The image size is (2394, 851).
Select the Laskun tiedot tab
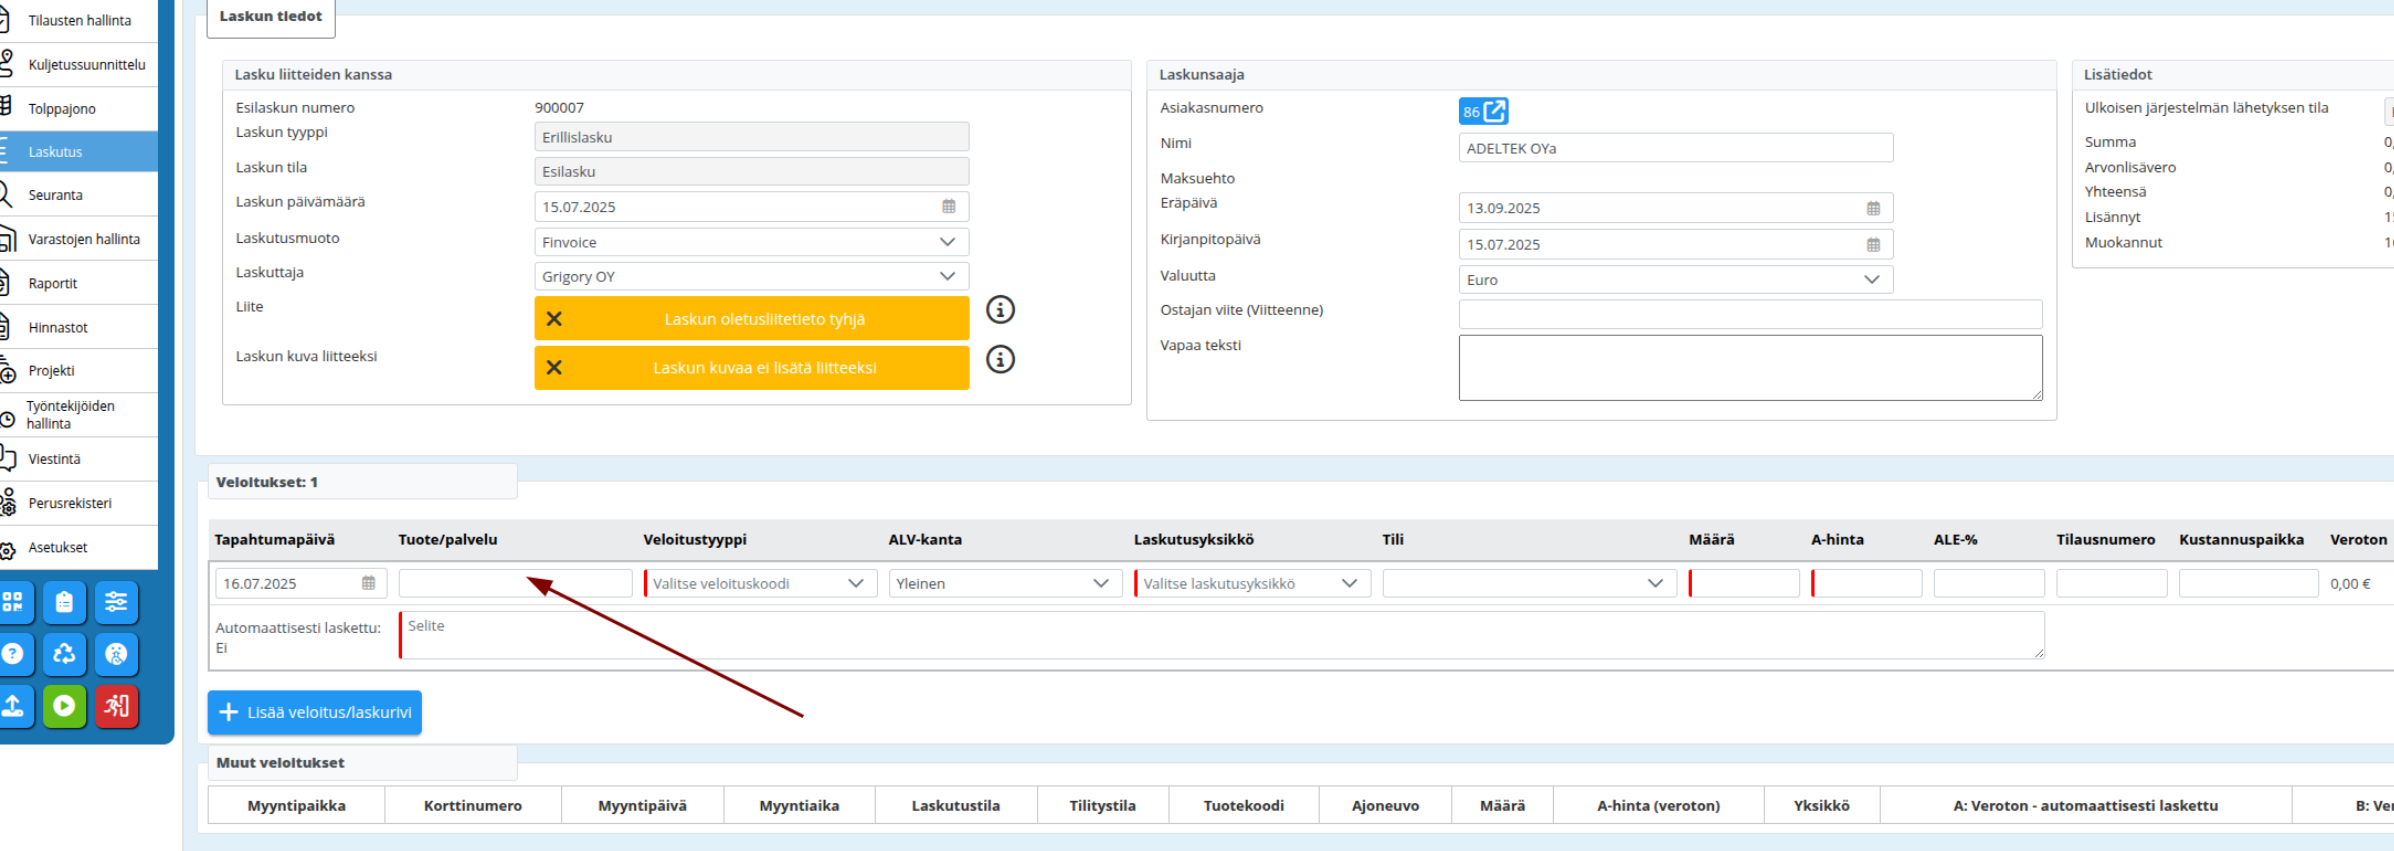pyautogui.click(x=271, y=17)
